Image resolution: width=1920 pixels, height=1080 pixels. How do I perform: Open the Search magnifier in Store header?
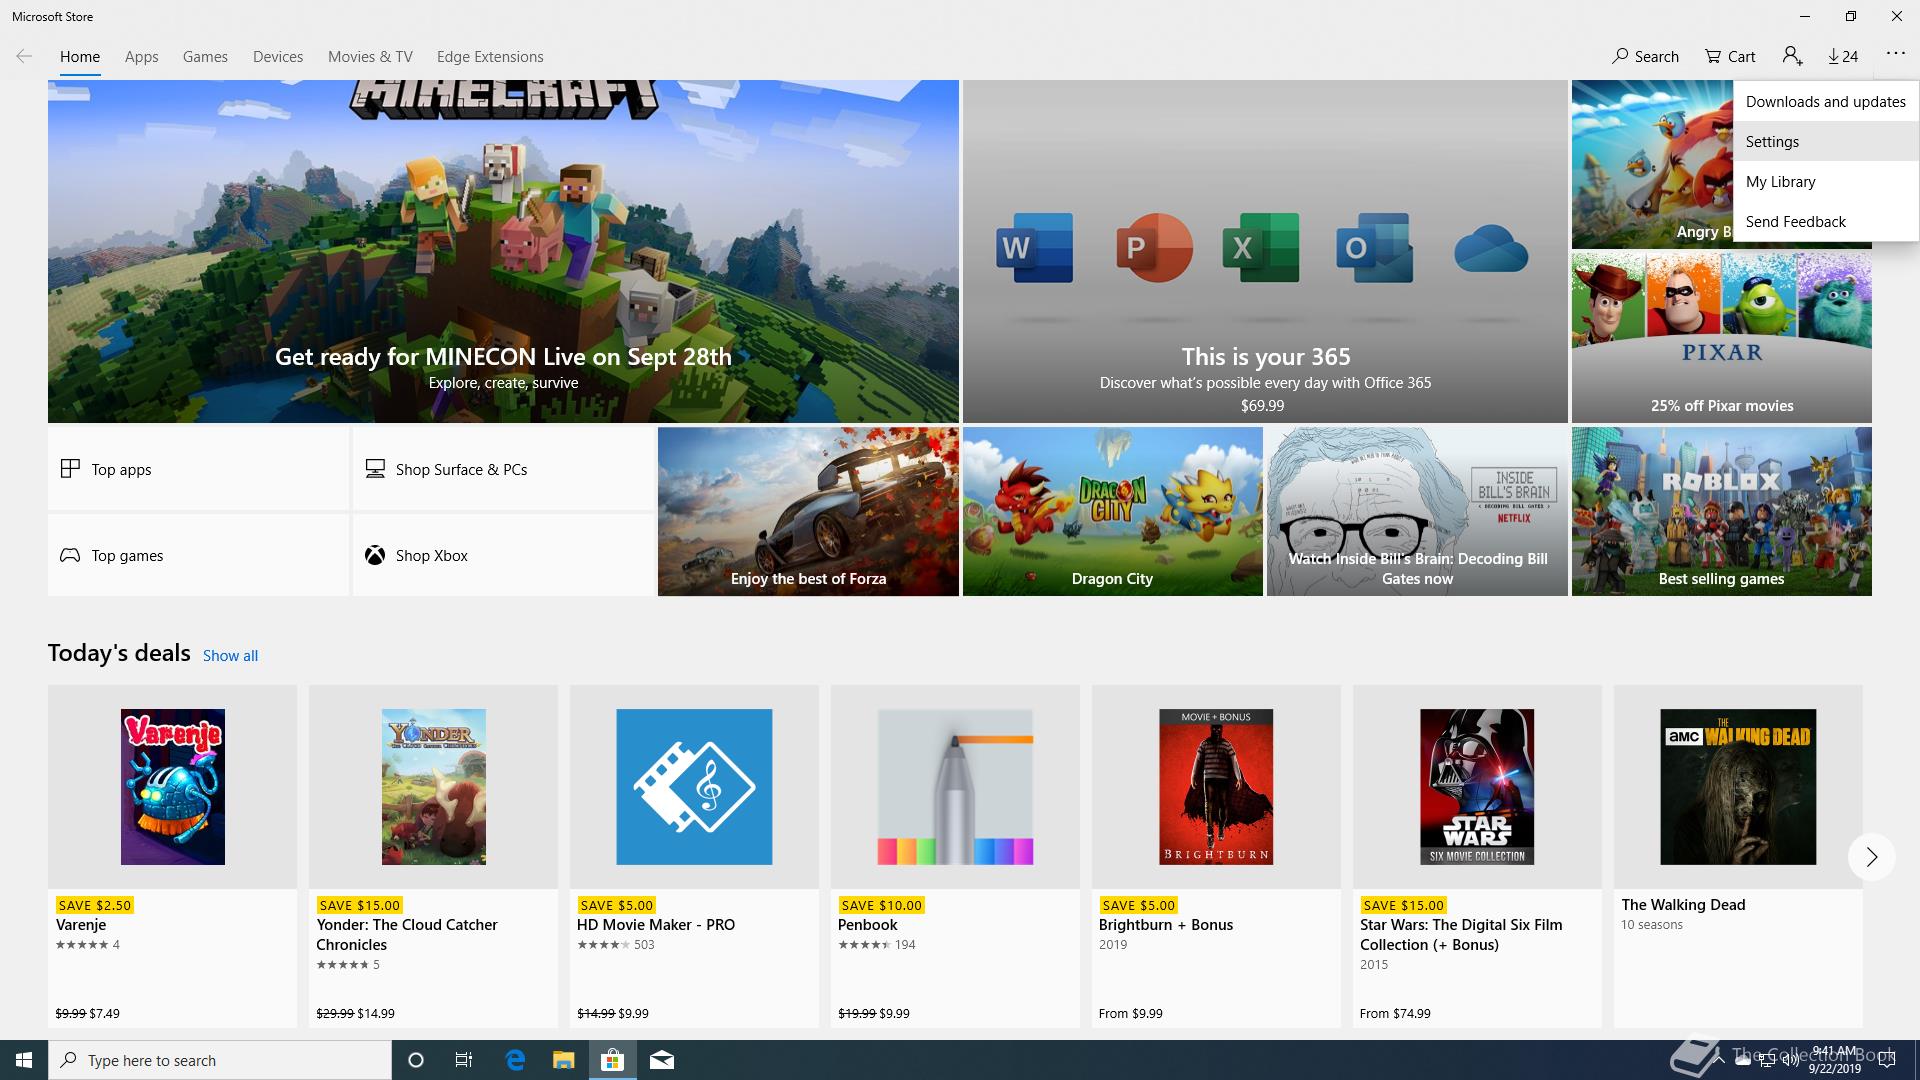[1645, 56]
